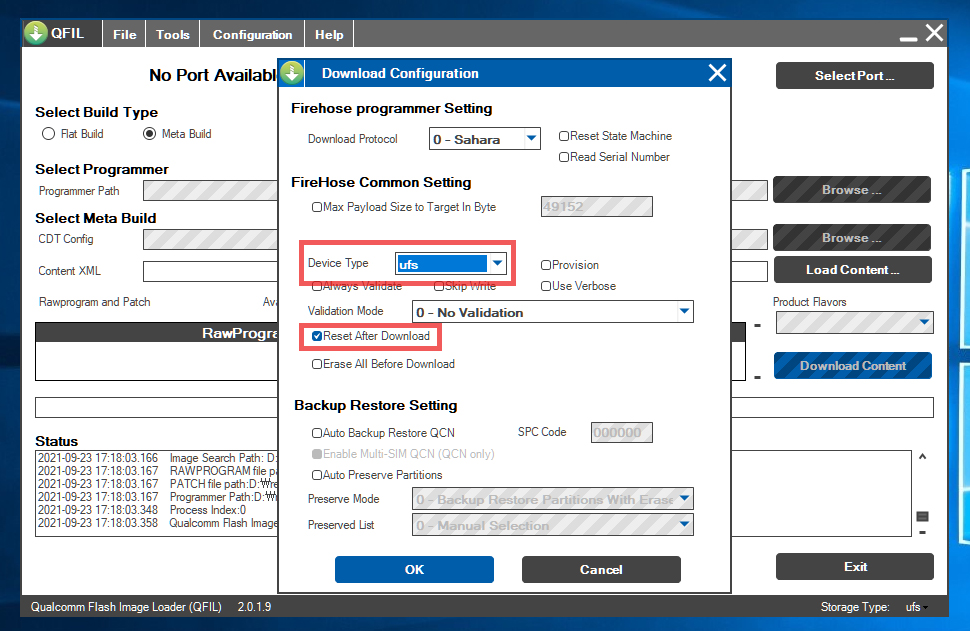This screenshot has height=631, width=970.
Task: Click the Download Content button
Action: click(852, 366)
